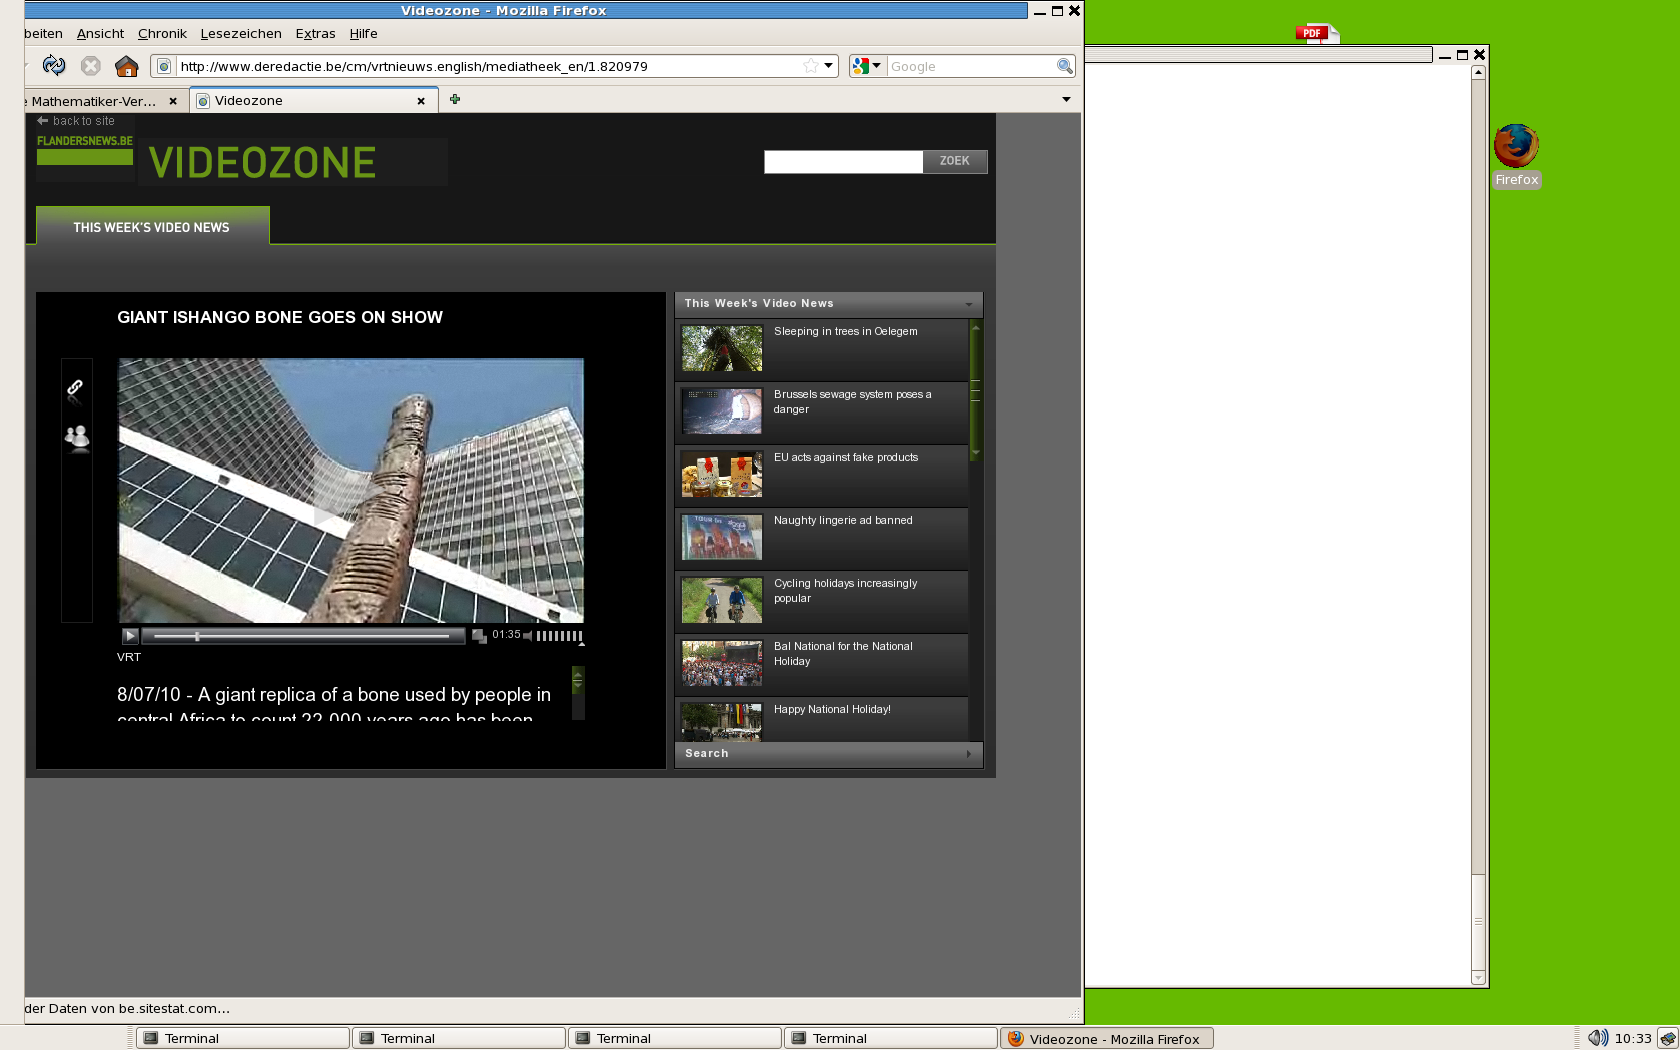Switch the video player to fullscreen

[x=479, y=636]
